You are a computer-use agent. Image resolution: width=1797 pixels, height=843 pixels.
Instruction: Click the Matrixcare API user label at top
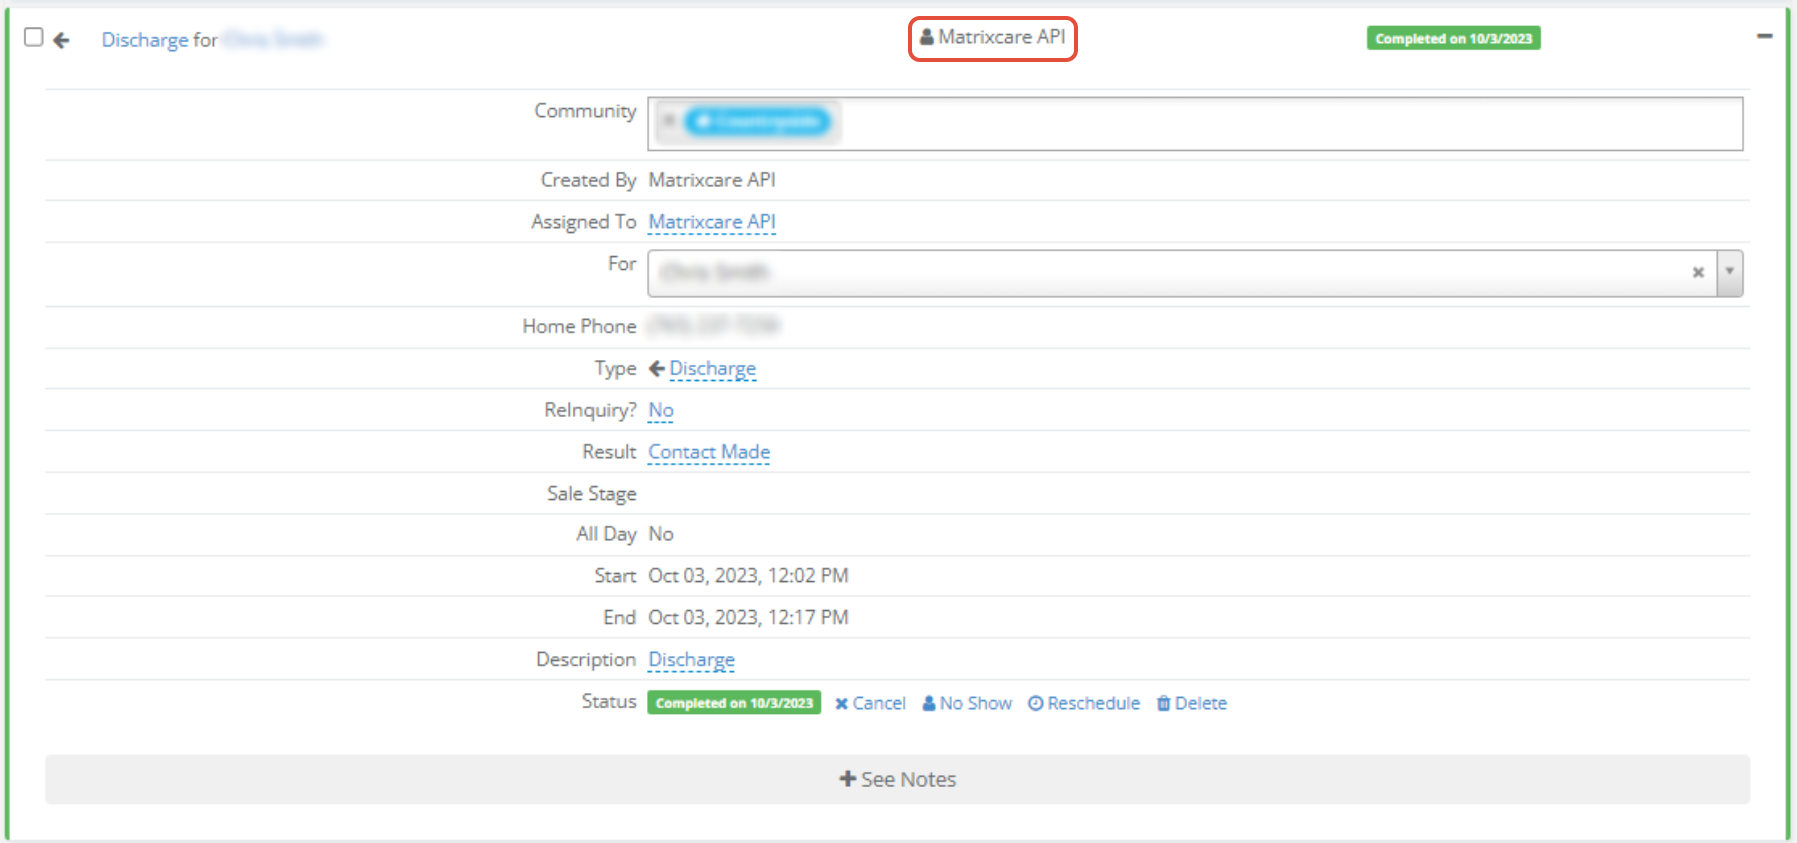[x=993, y=37]
